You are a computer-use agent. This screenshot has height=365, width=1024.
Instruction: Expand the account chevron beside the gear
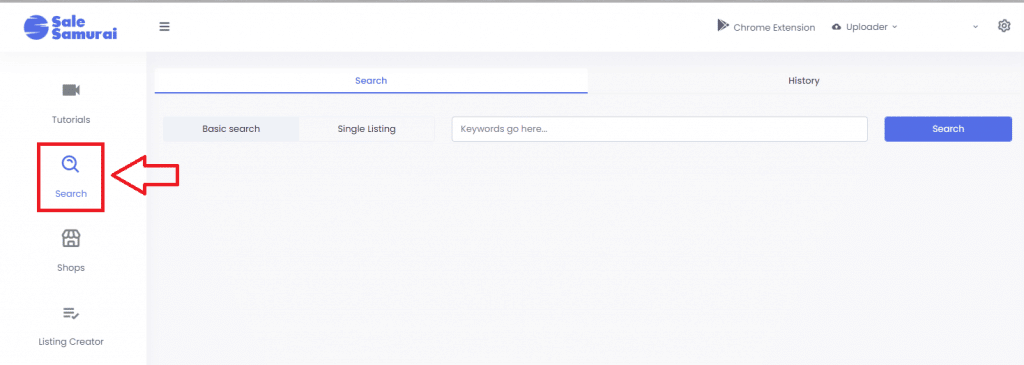(x=975, y=27)
